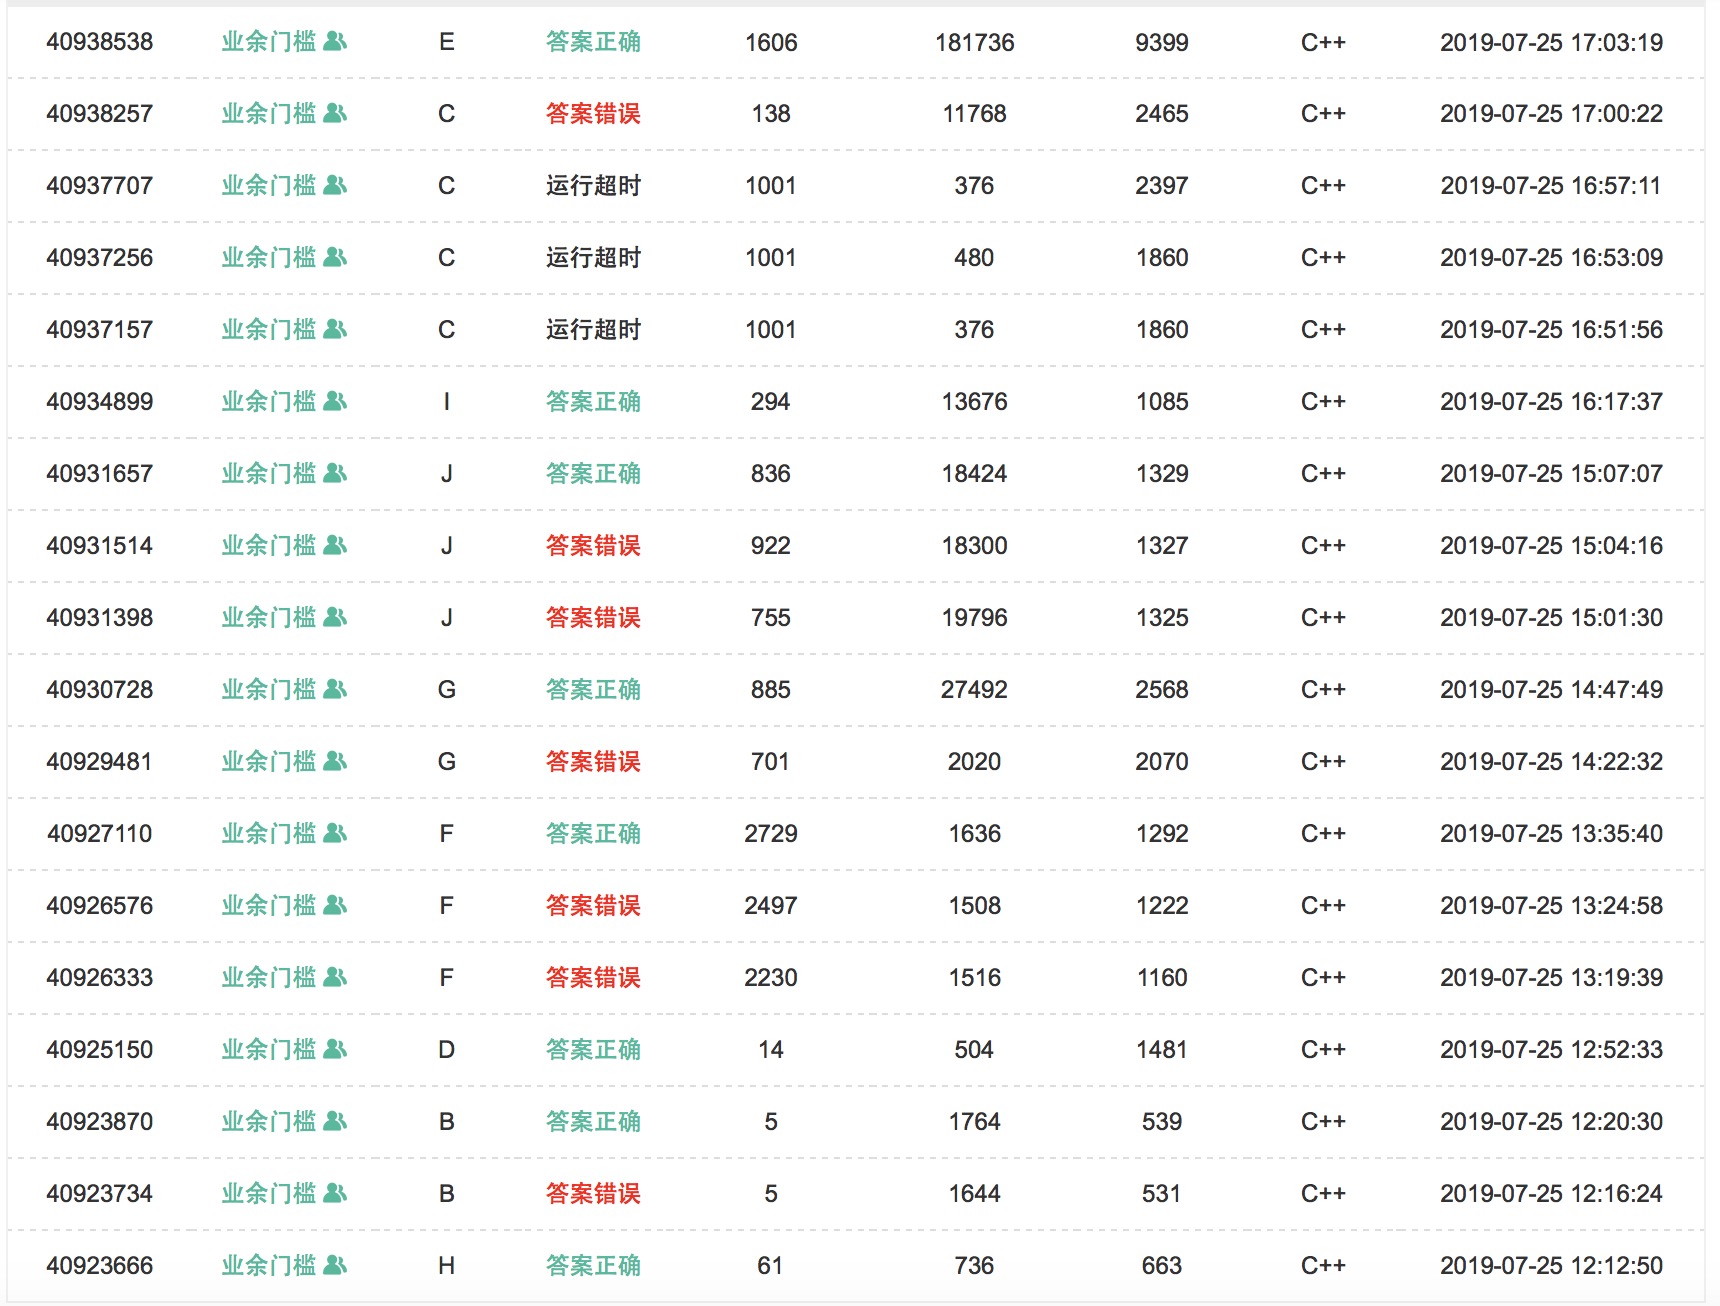Click the group icon beside submission 40930728

coord(336,690)
